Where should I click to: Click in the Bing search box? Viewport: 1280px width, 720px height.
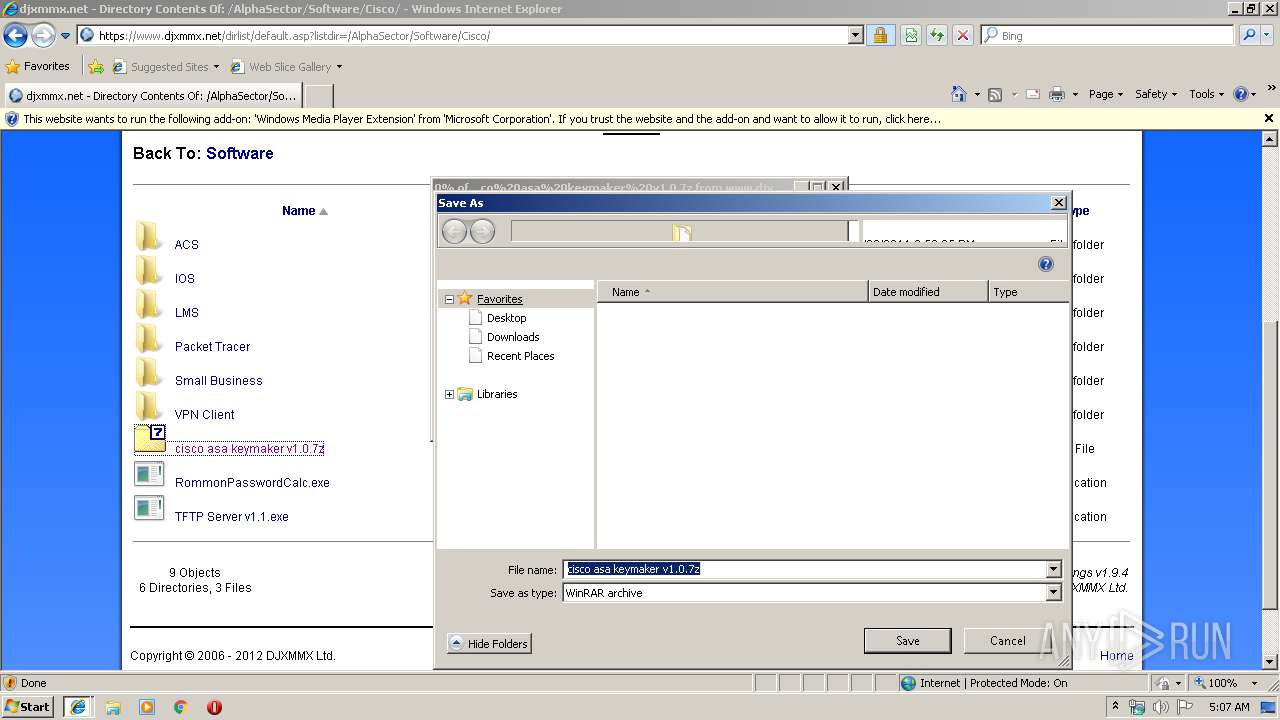coord(1108,35)
